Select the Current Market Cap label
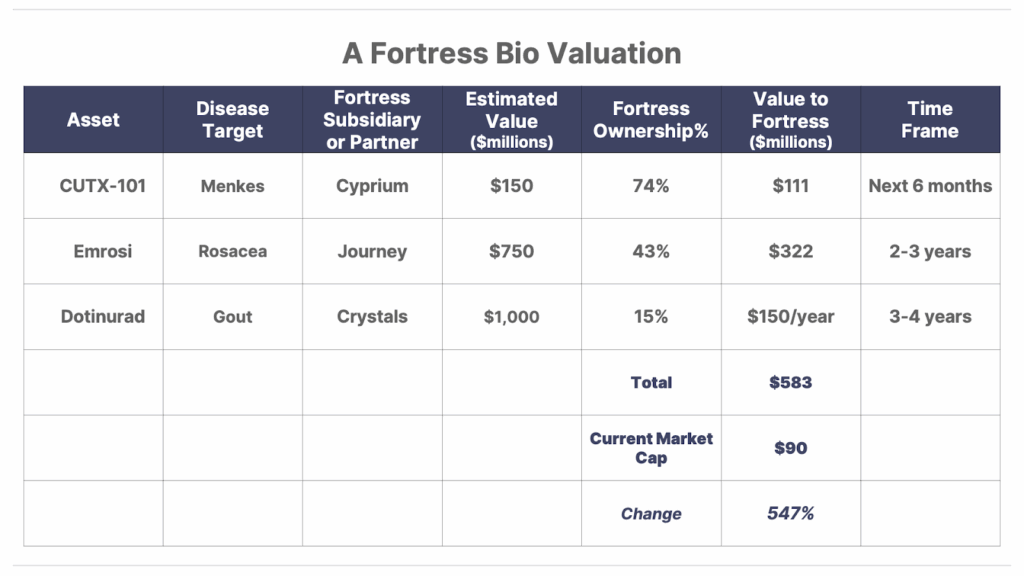Image resolution: width=1024 pixels, height=576 pixels. tap(651, 448)
